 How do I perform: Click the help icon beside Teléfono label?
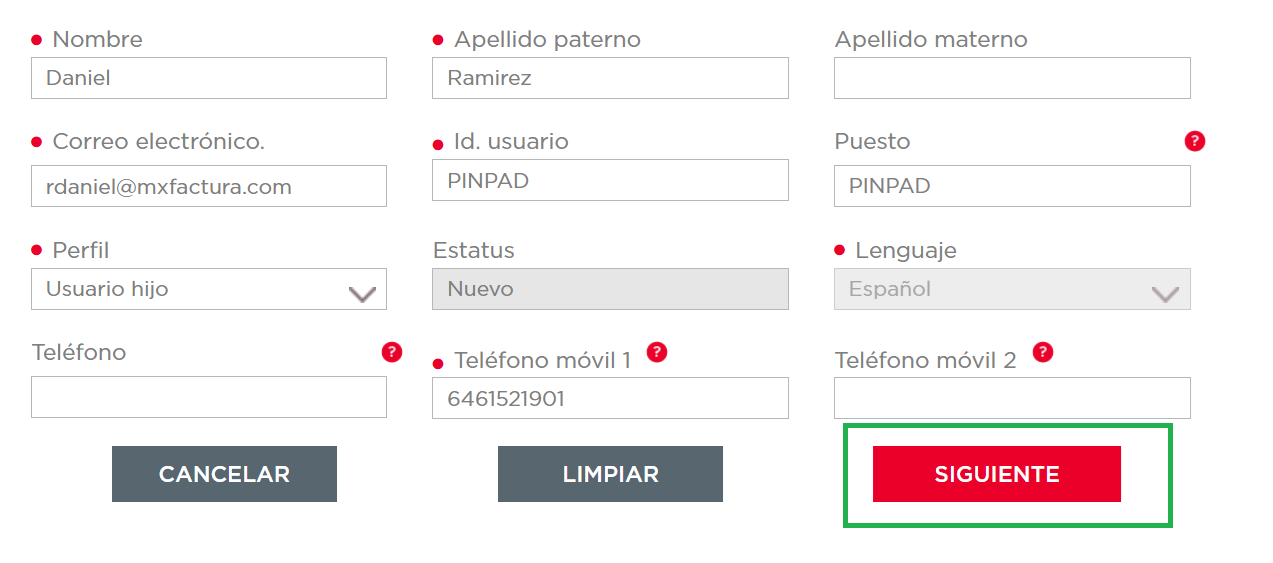392,352
